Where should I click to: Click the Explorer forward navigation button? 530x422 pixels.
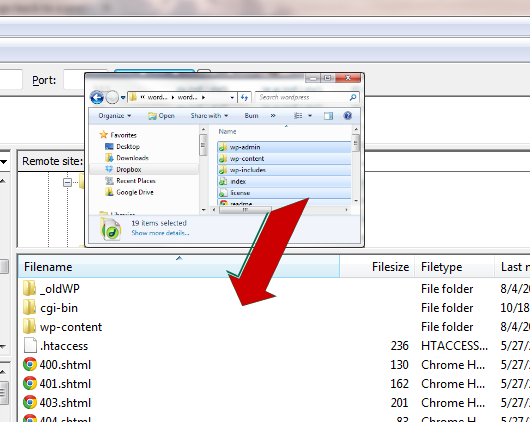[112, 97]
